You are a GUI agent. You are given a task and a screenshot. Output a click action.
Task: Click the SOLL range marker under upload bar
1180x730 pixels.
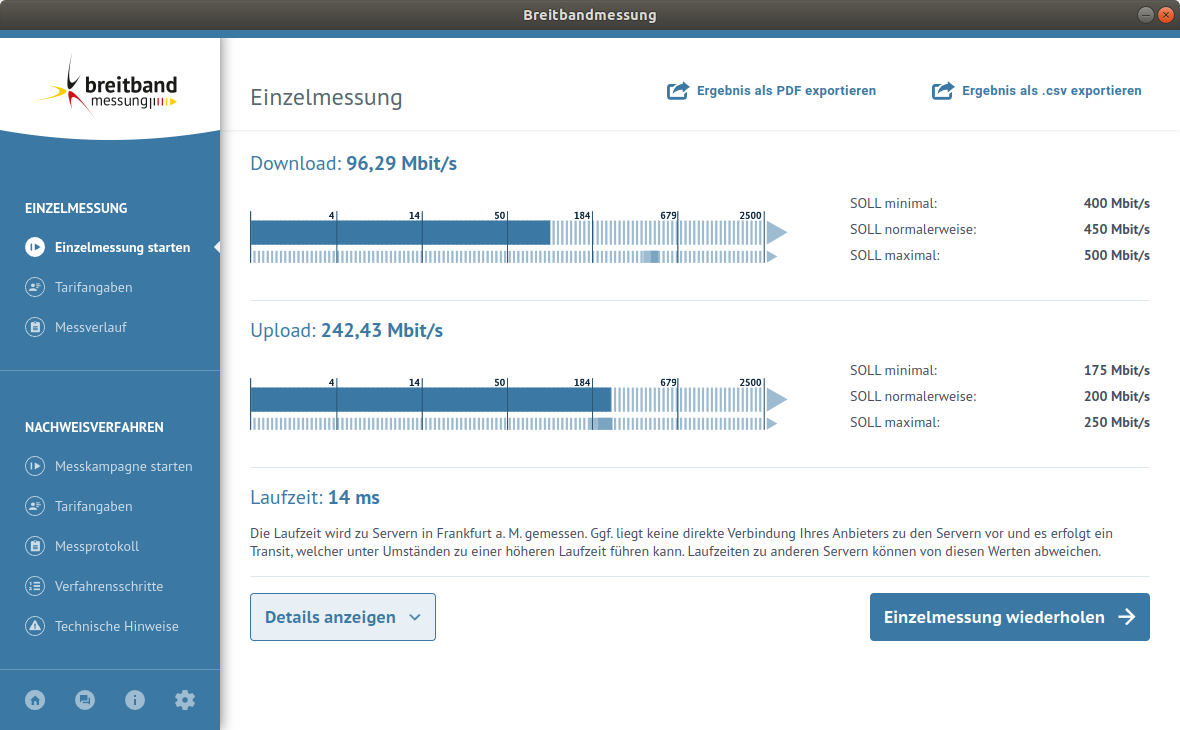(601, 424)
